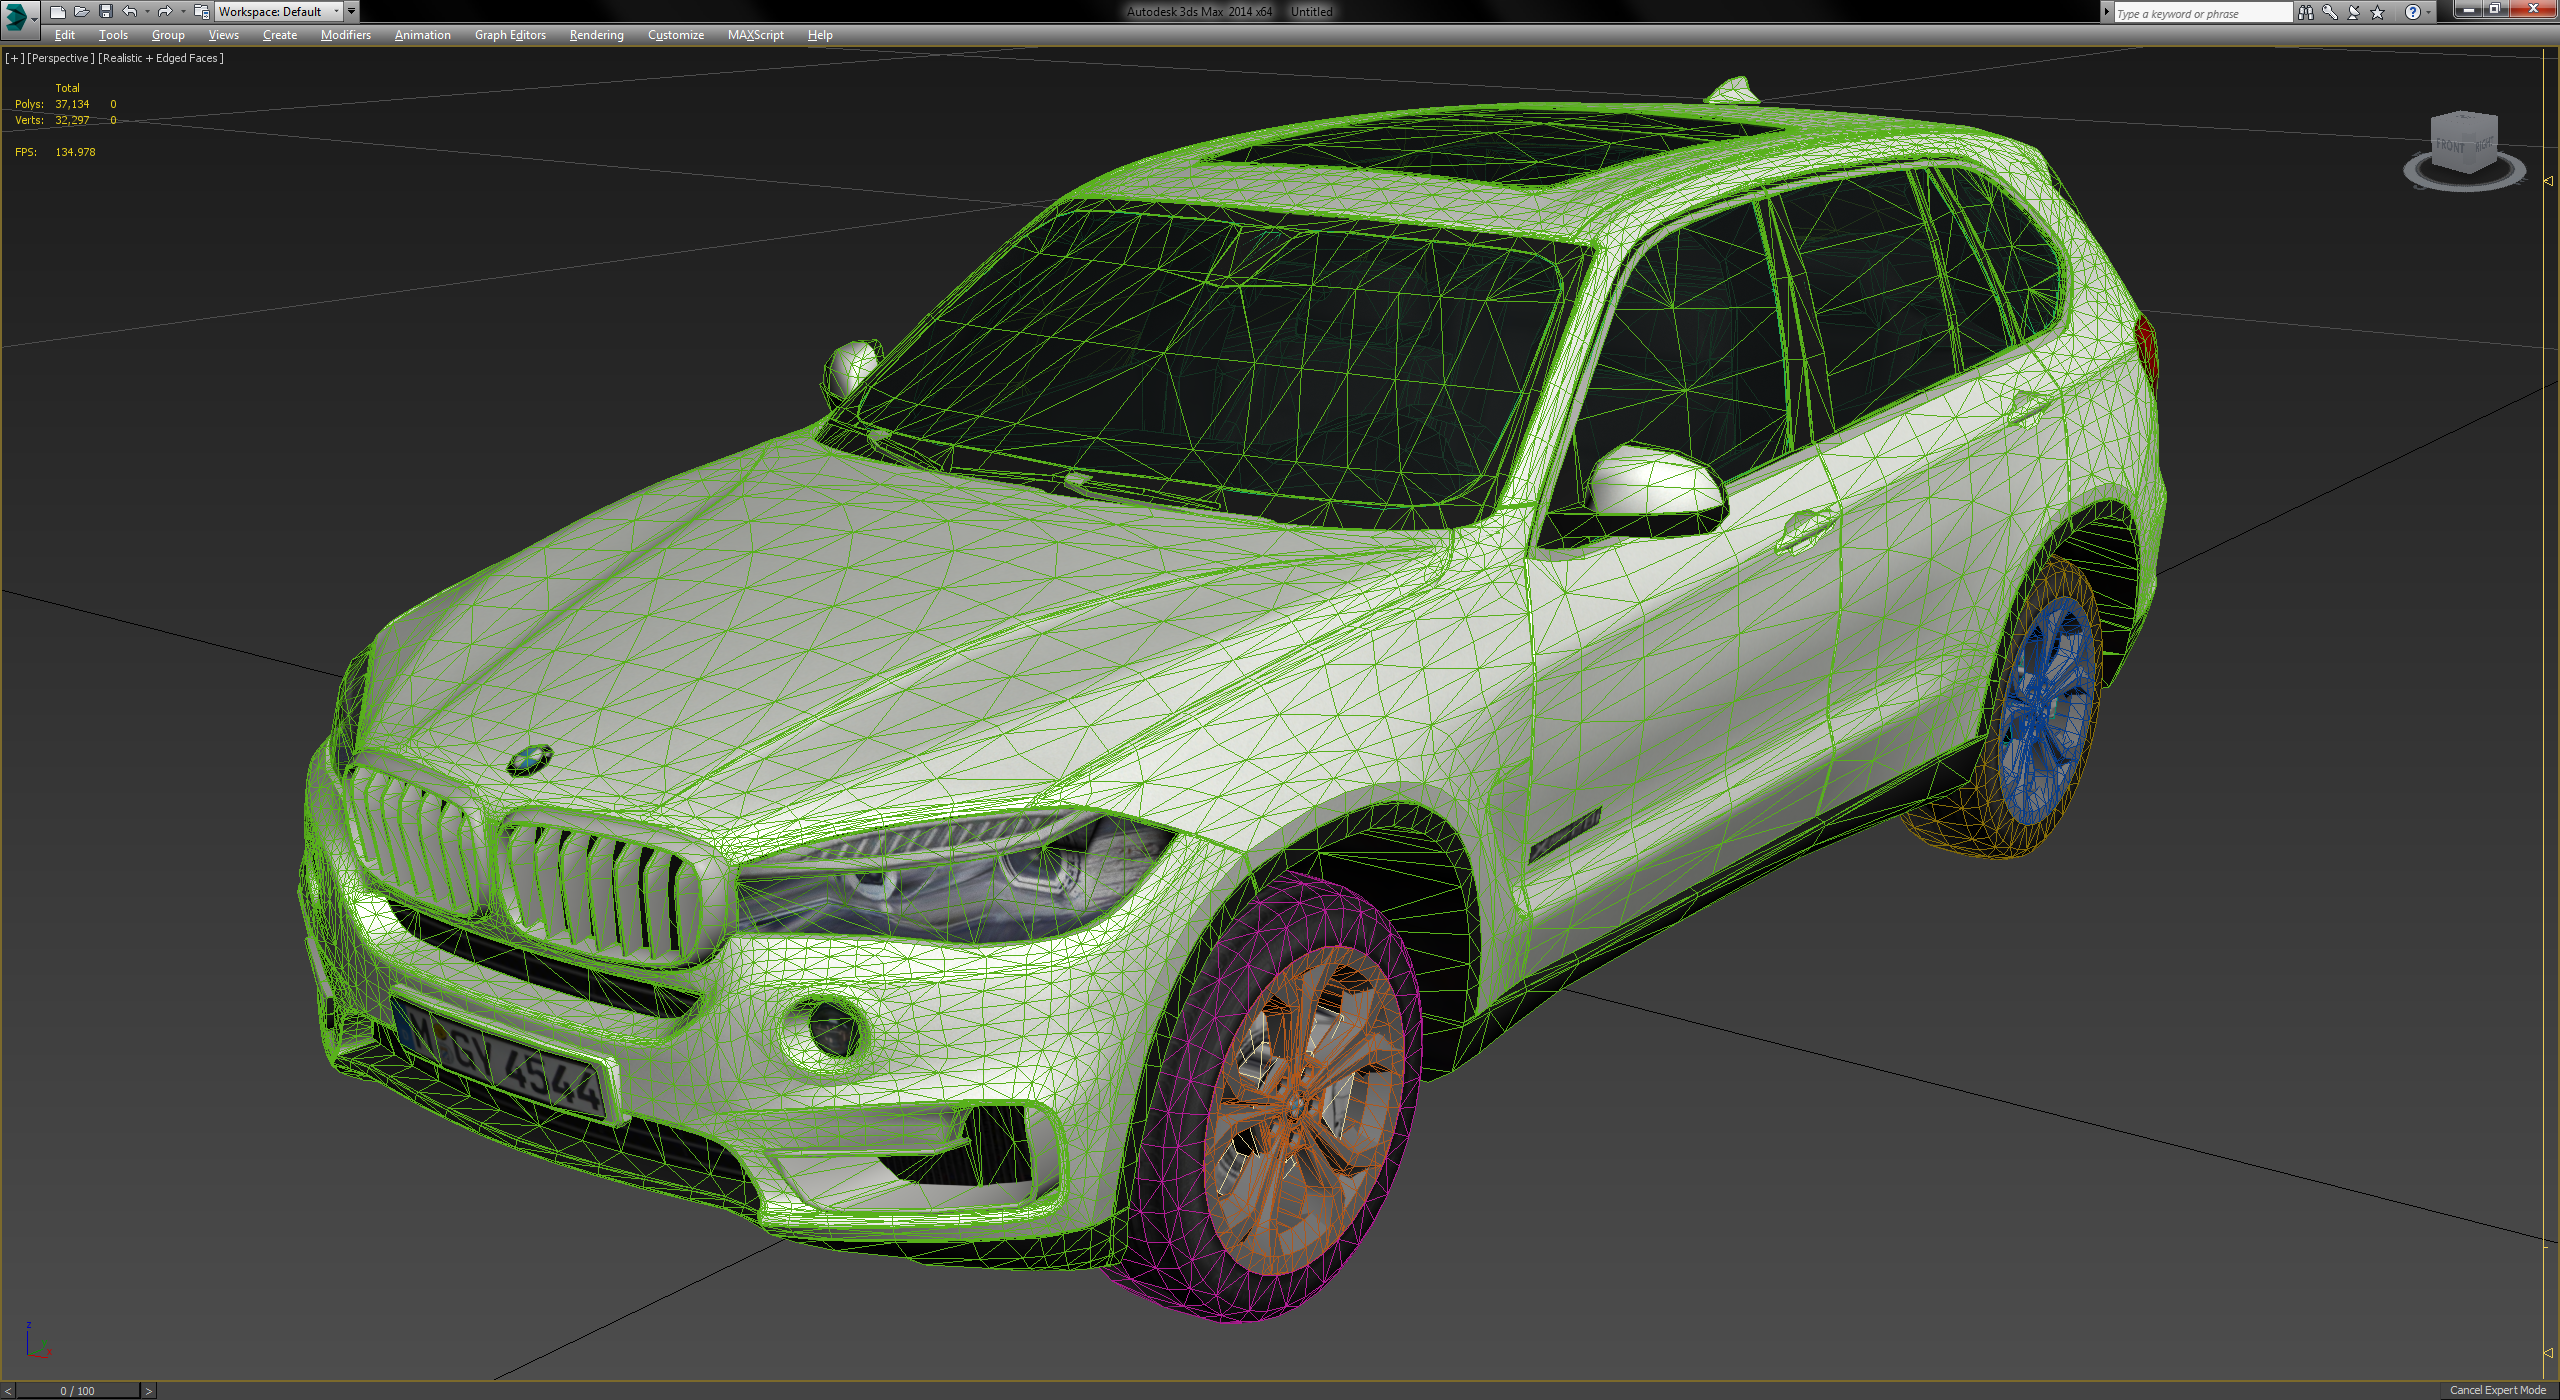Click the Cancel Expert Mode button
Screen dimensions: 2560x1400
[x=2497, y=1390]
